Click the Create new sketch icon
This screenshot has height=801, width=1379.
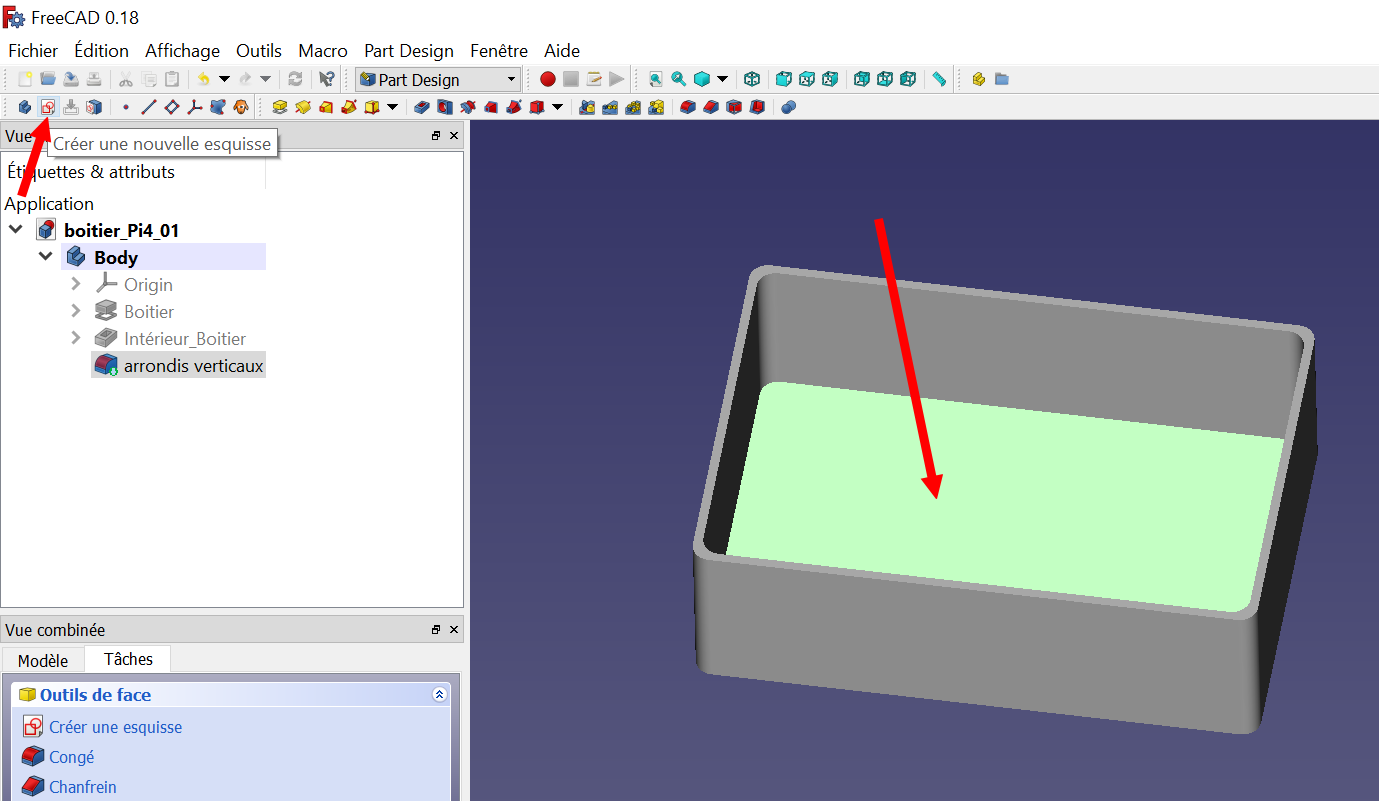47,107
